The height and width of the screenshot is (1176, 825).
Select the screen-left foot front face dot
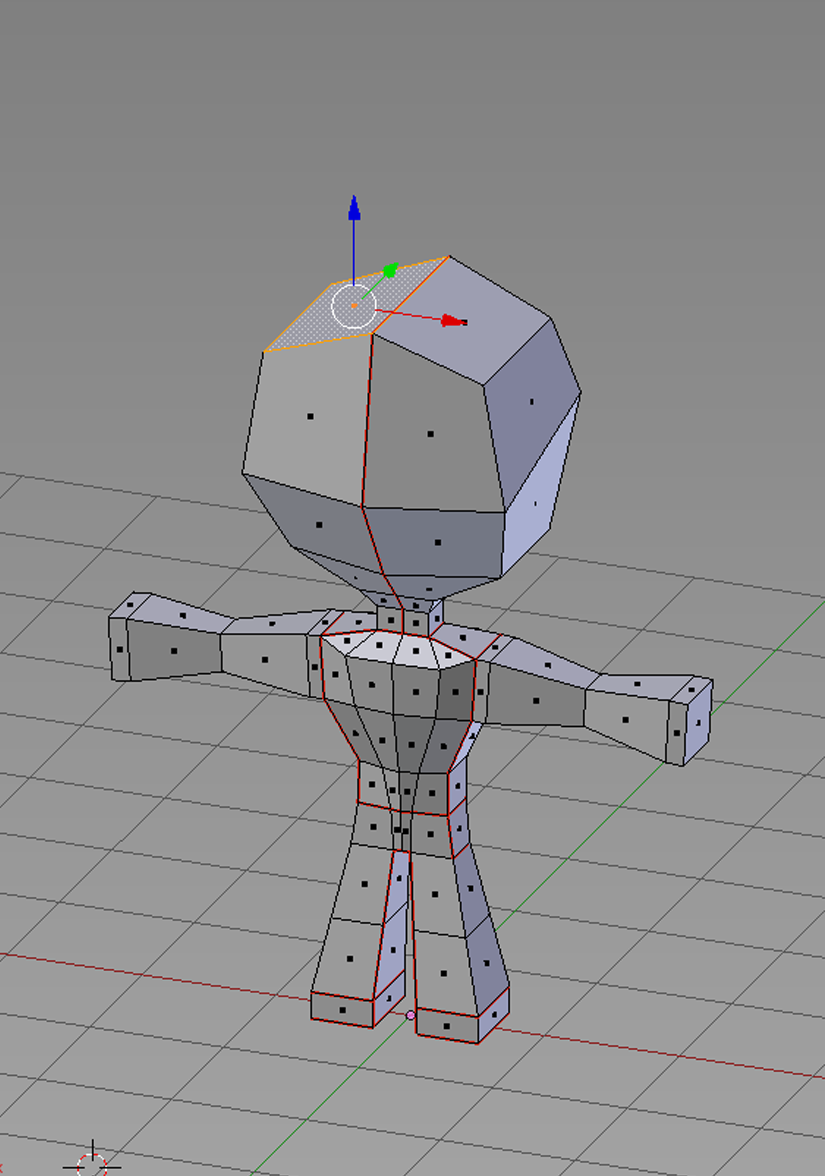[x=342, y=1010]
